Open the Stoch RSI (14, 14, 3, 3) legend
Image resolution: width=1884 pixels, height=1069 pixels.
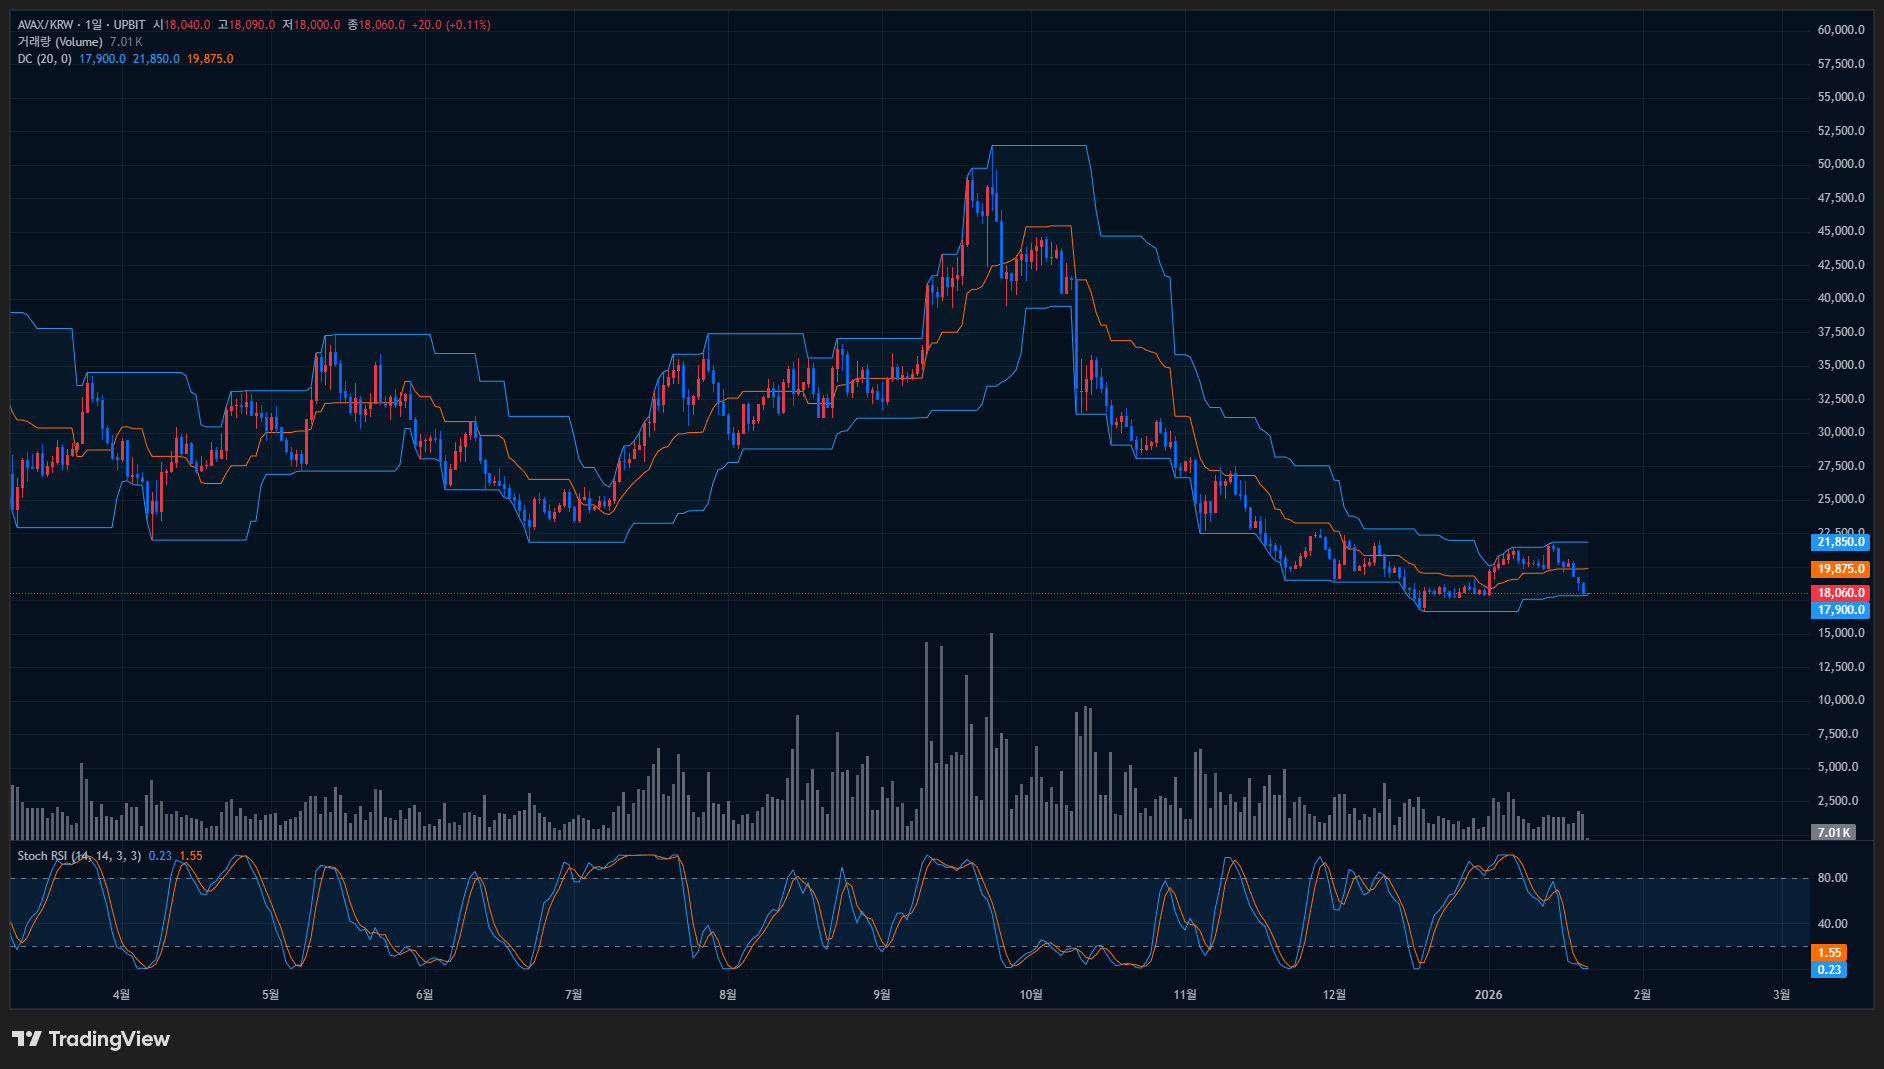tap(79, 856)
